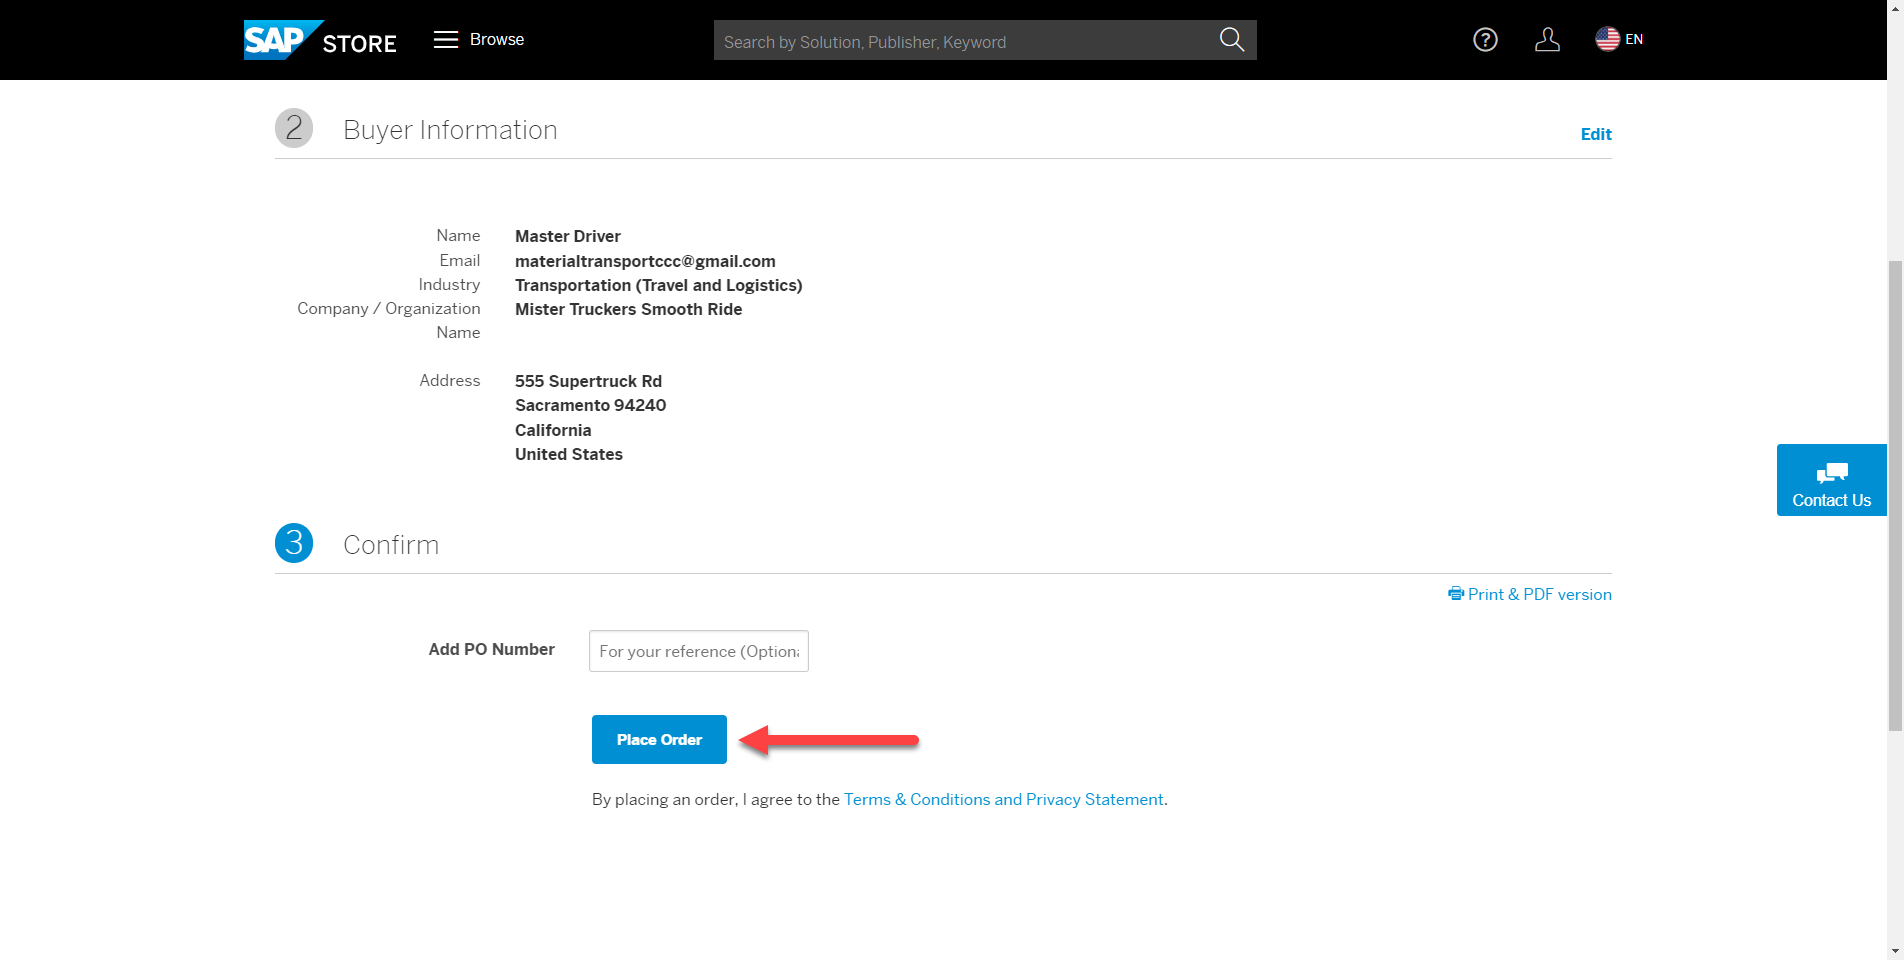Image resolution: width=1904 pixels, height=960 pixels.
Task: Select Transportation (Travel and Logistics) industry text
Action: click(659, 285)
